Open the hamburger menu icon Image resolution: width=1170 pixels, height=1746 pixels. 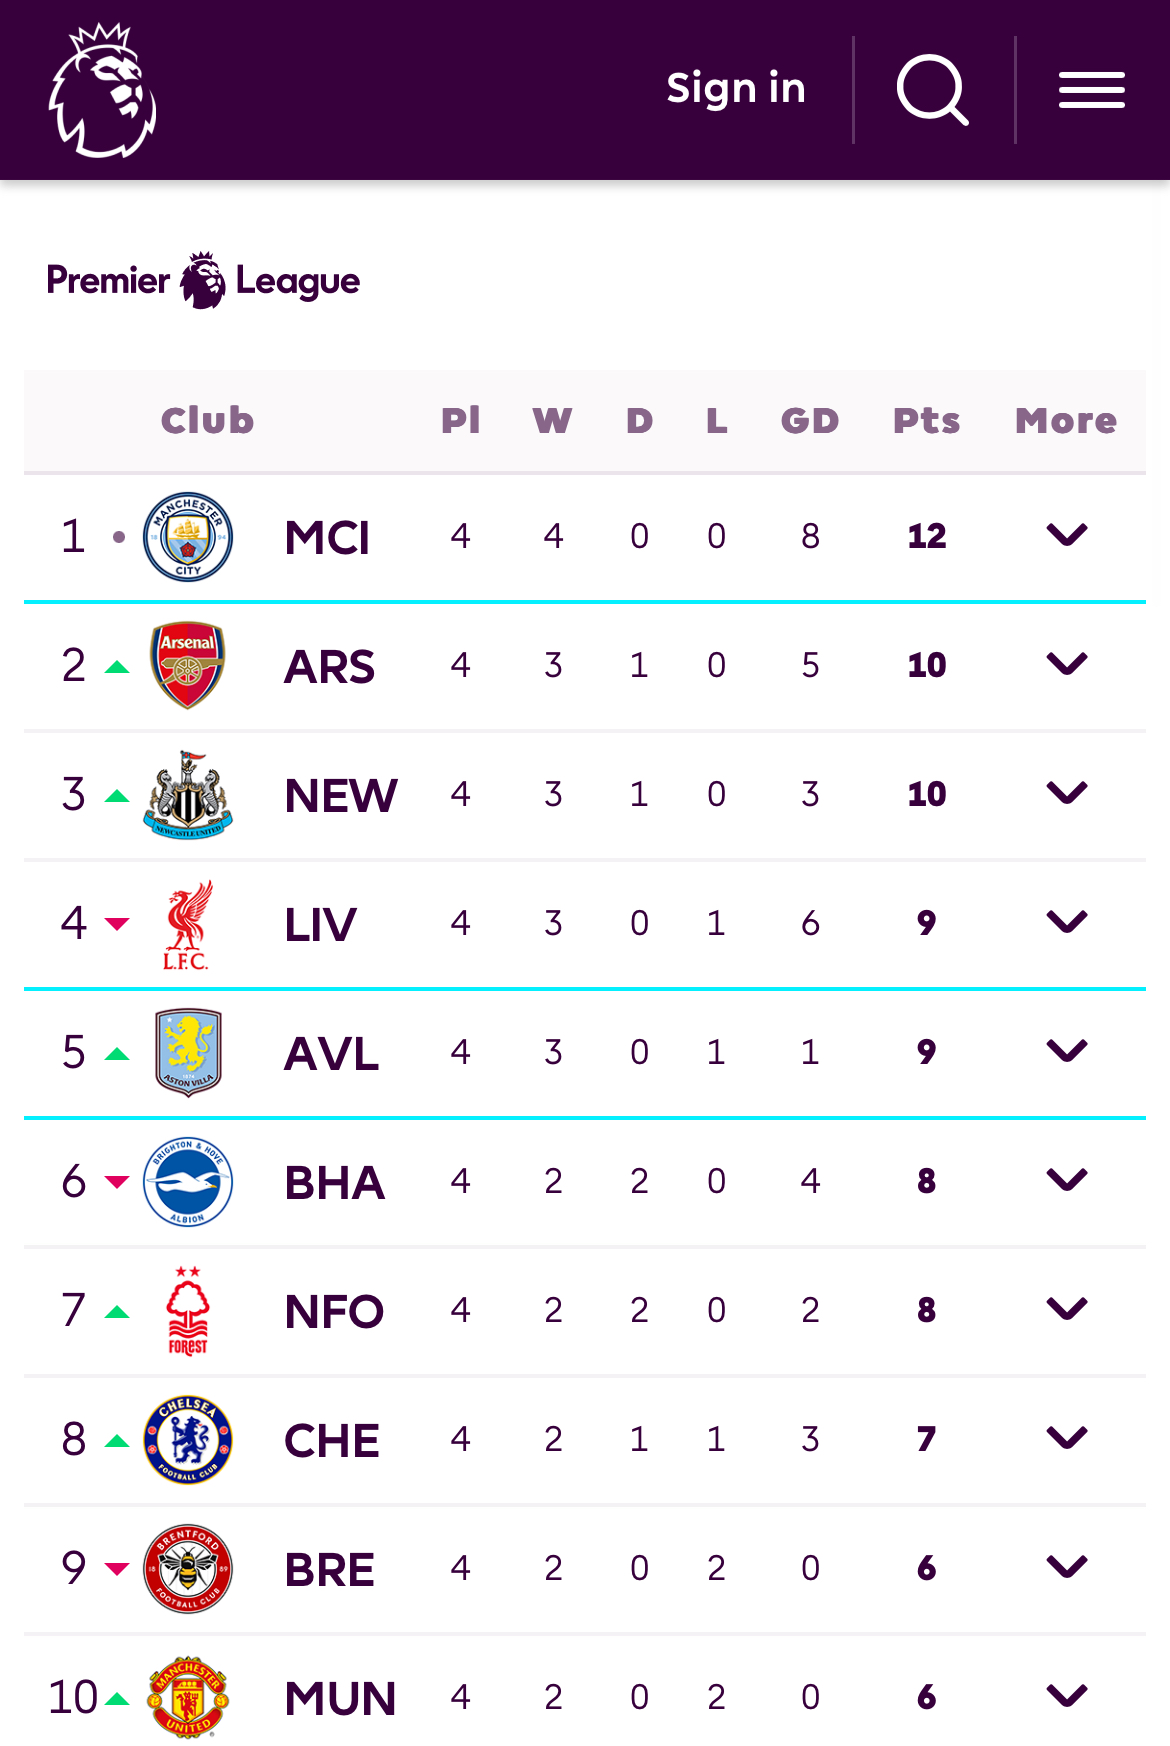(x=1092, y=90)
